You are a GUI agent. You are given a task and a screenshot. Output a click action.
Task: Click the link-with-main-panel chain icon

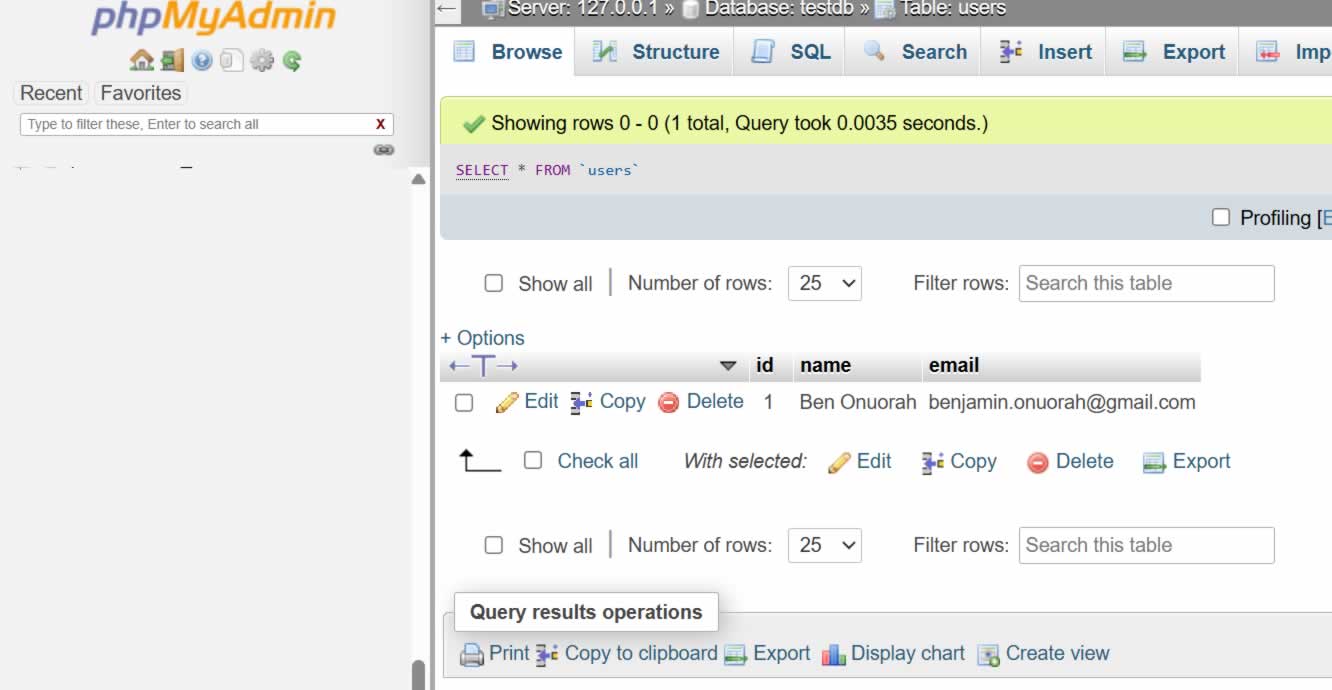point(384,150)
